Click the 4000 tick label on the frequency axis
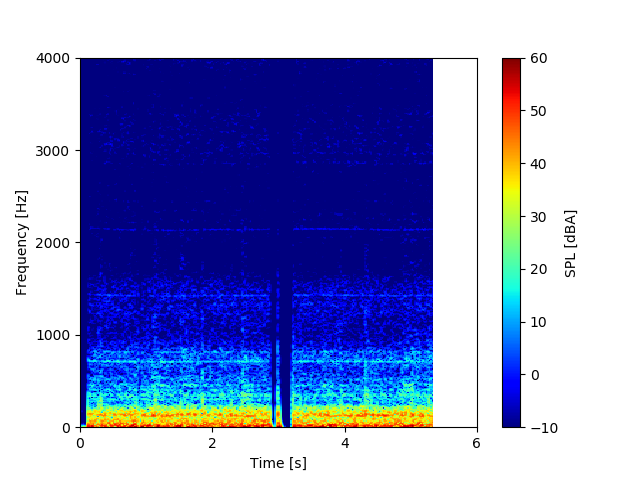The image size is (640, 480). [x=54, y=59]
